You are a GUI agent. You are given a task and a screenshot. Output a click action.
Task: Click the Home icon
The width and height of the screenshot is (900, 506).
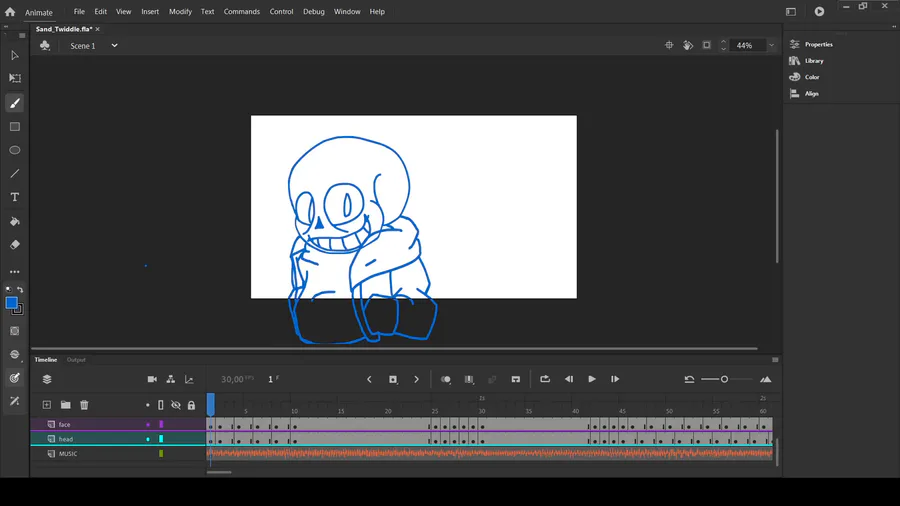point(10,11)
